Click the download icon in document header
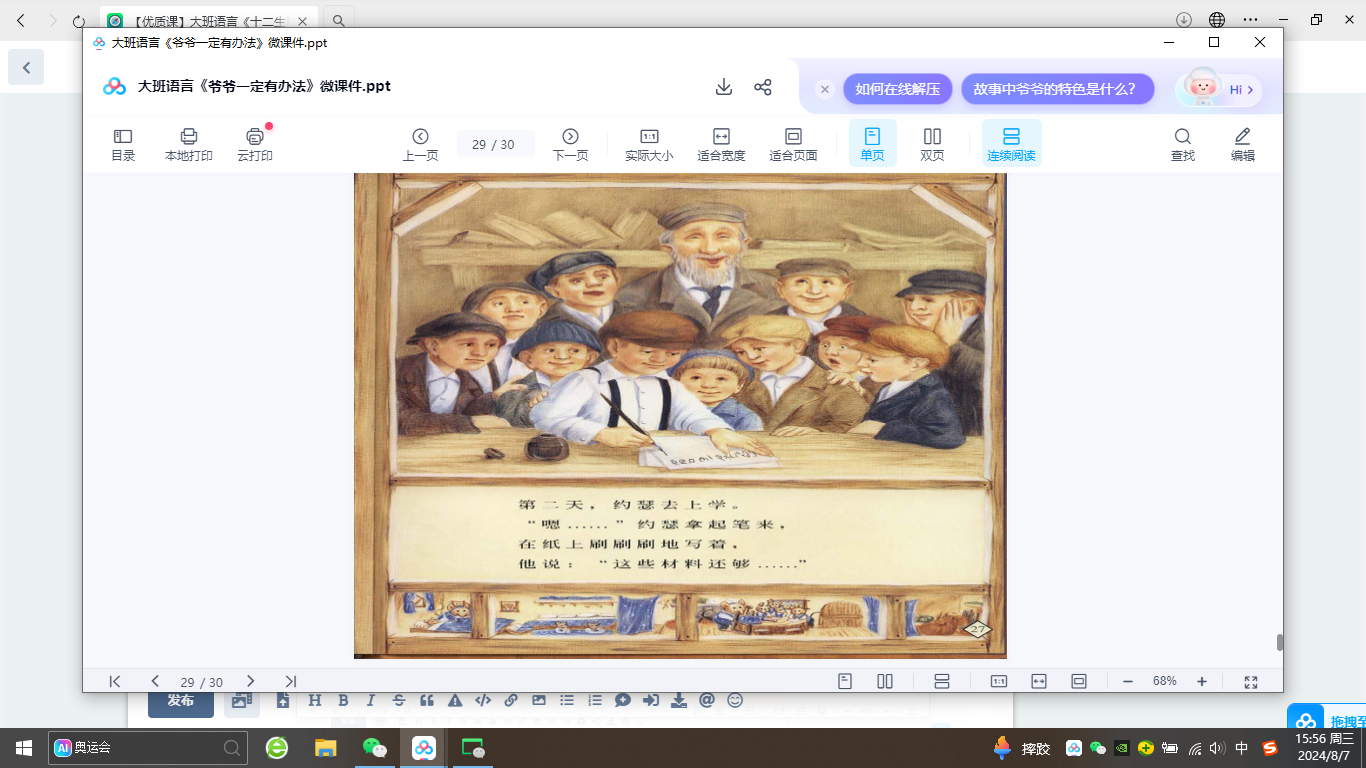The width and height of the screenshot is (1366, 768). [724, 87]
